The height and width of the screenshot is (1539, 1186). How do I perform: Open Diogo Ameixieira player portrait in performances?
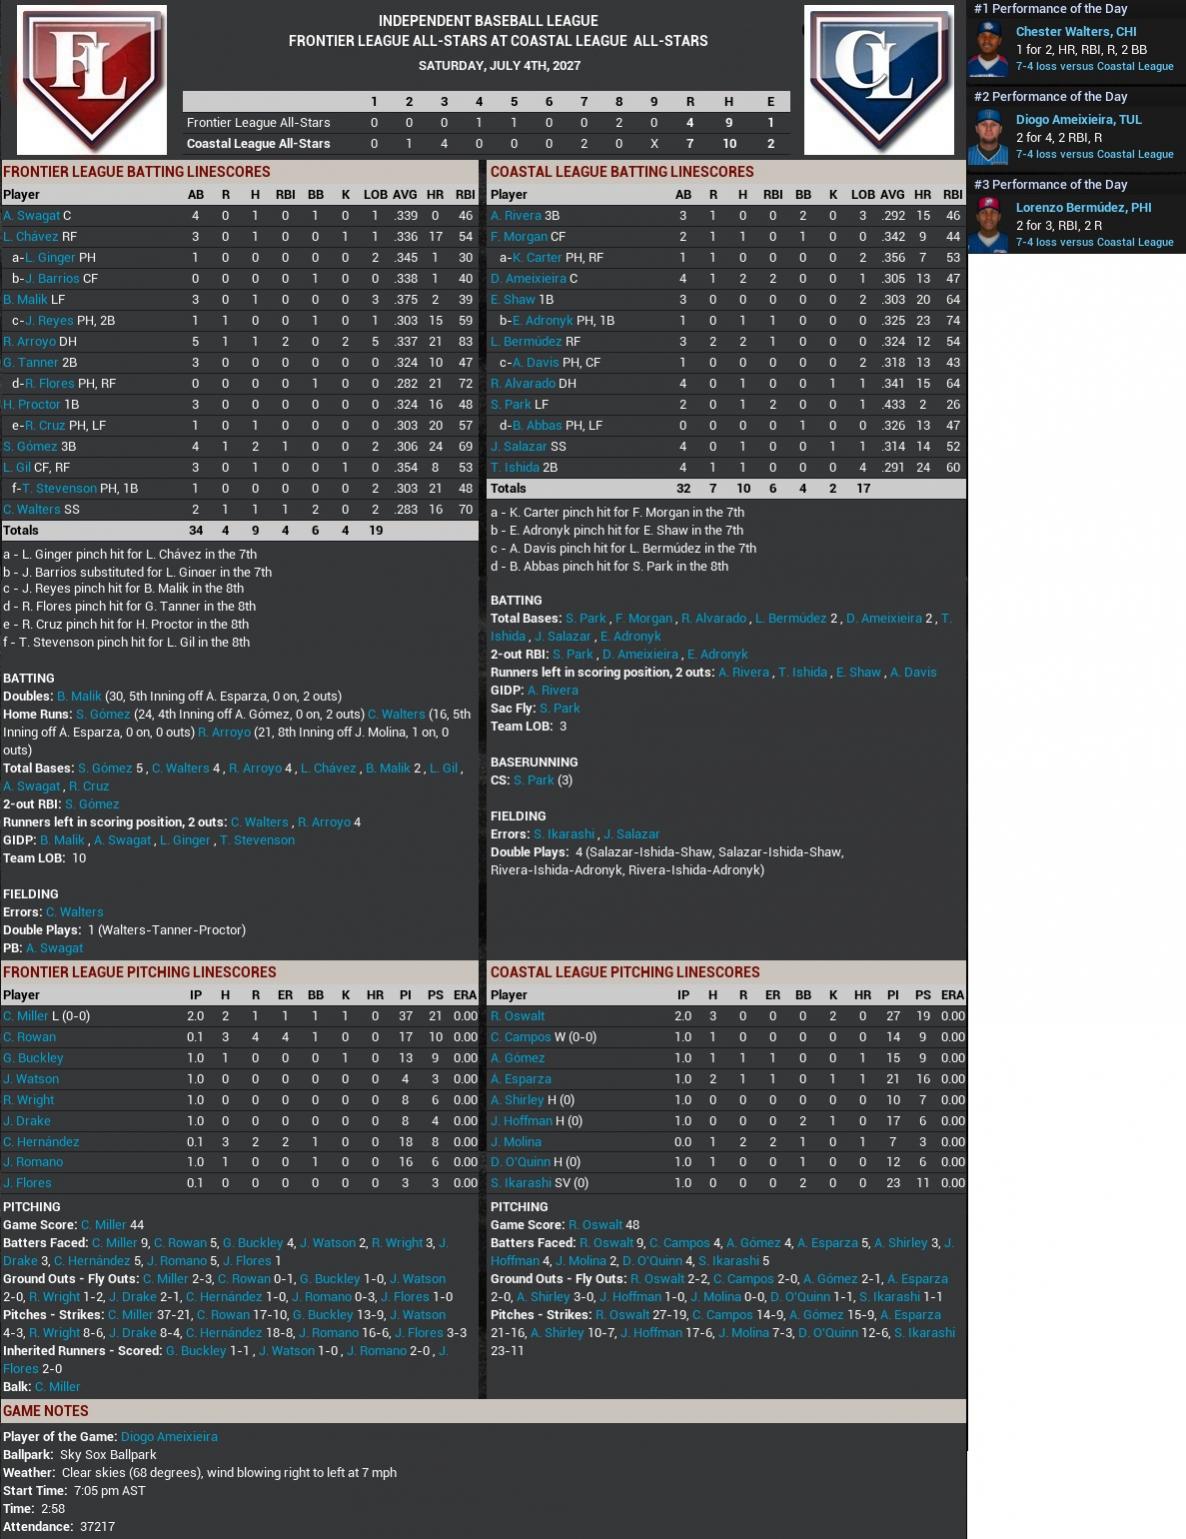point(988,137)
